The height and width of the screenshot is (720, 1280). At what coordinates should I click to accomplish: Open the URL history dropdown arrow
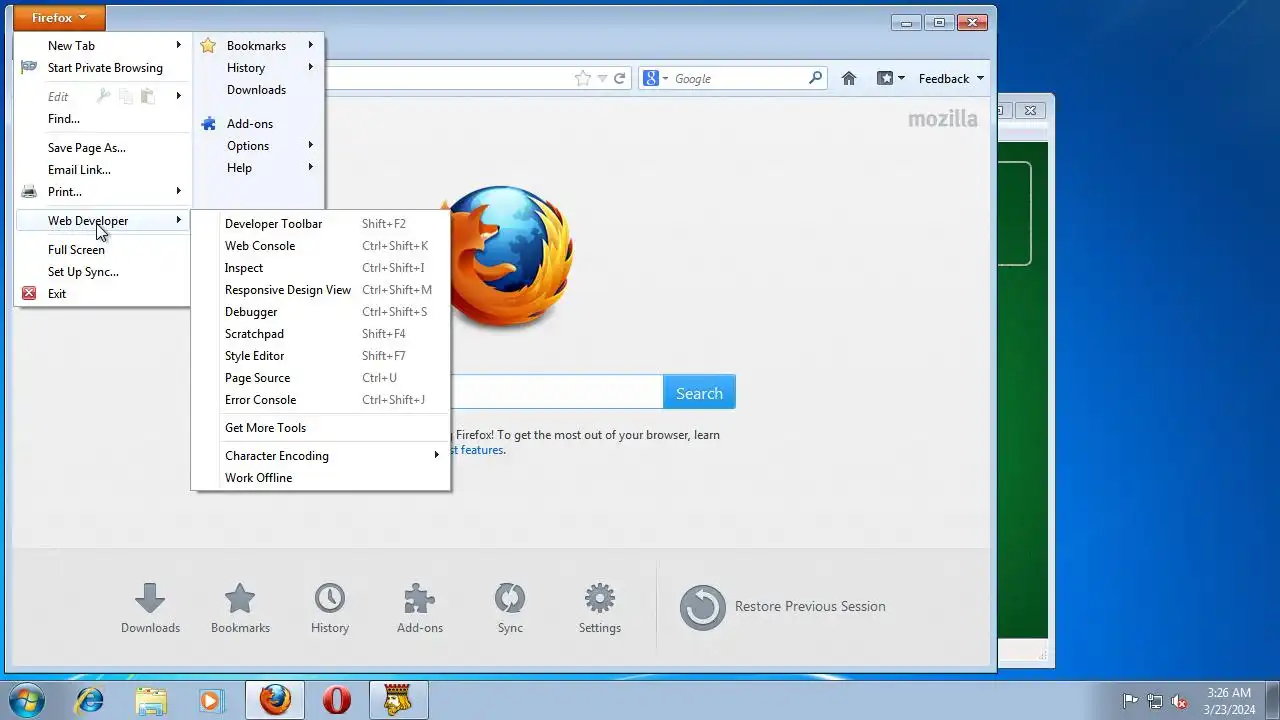point(602,78)
